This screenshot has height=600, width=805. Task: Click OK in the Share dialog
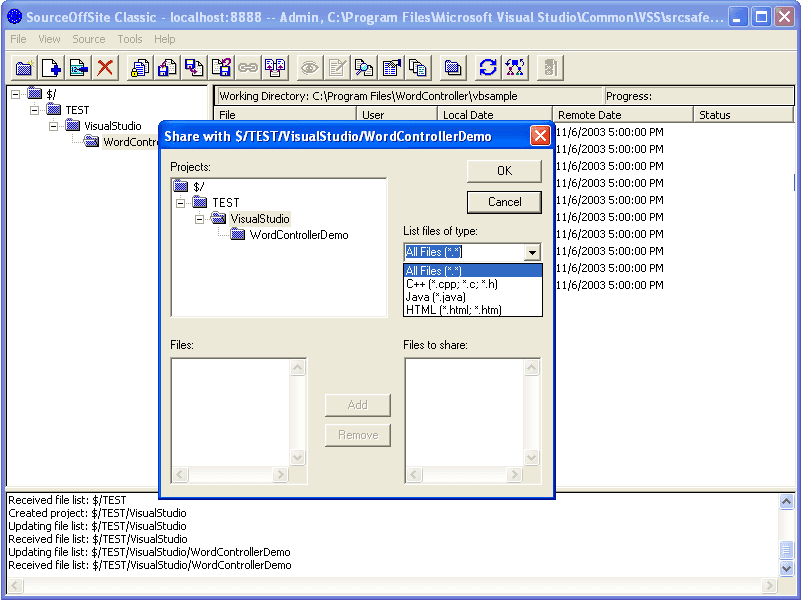(x=504, y=171)
